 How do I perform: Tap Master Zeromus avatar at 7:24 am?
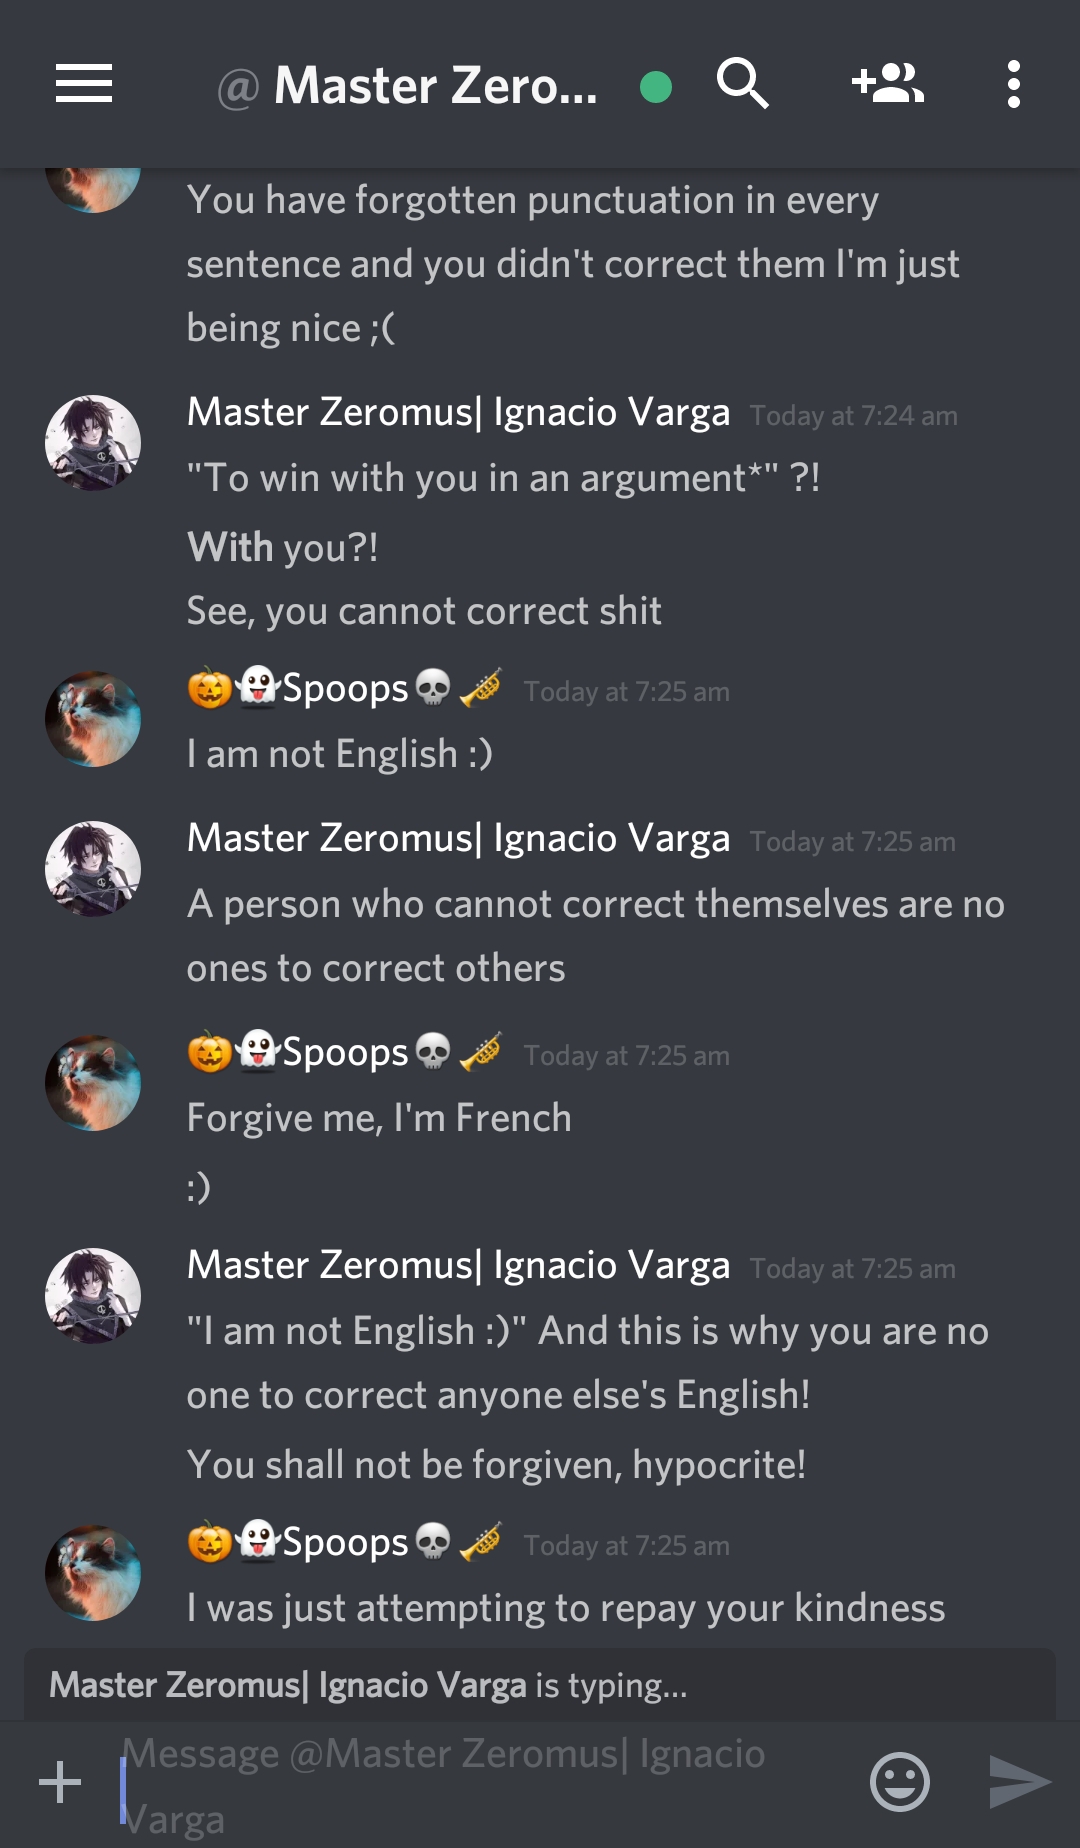pos(93,443)
